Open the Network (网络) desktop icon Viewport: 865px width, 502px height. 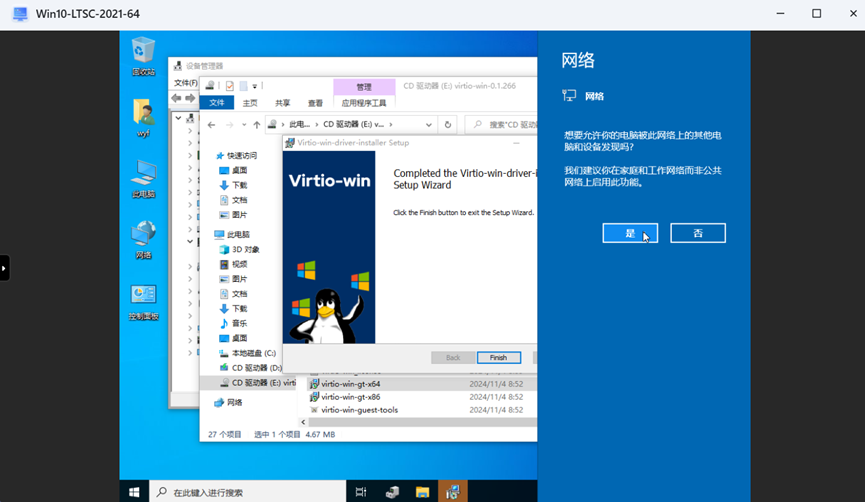click(x=143, y=239)
